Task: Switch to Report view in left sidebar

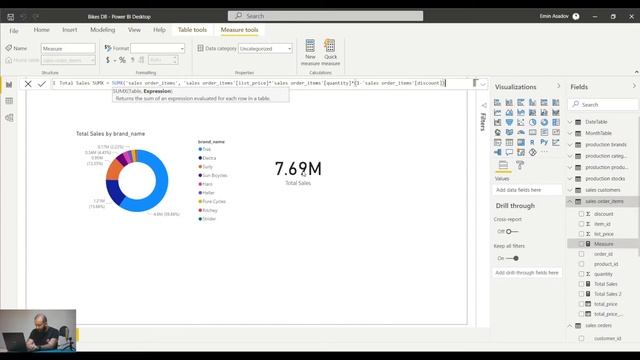Action: click(9, 84)
